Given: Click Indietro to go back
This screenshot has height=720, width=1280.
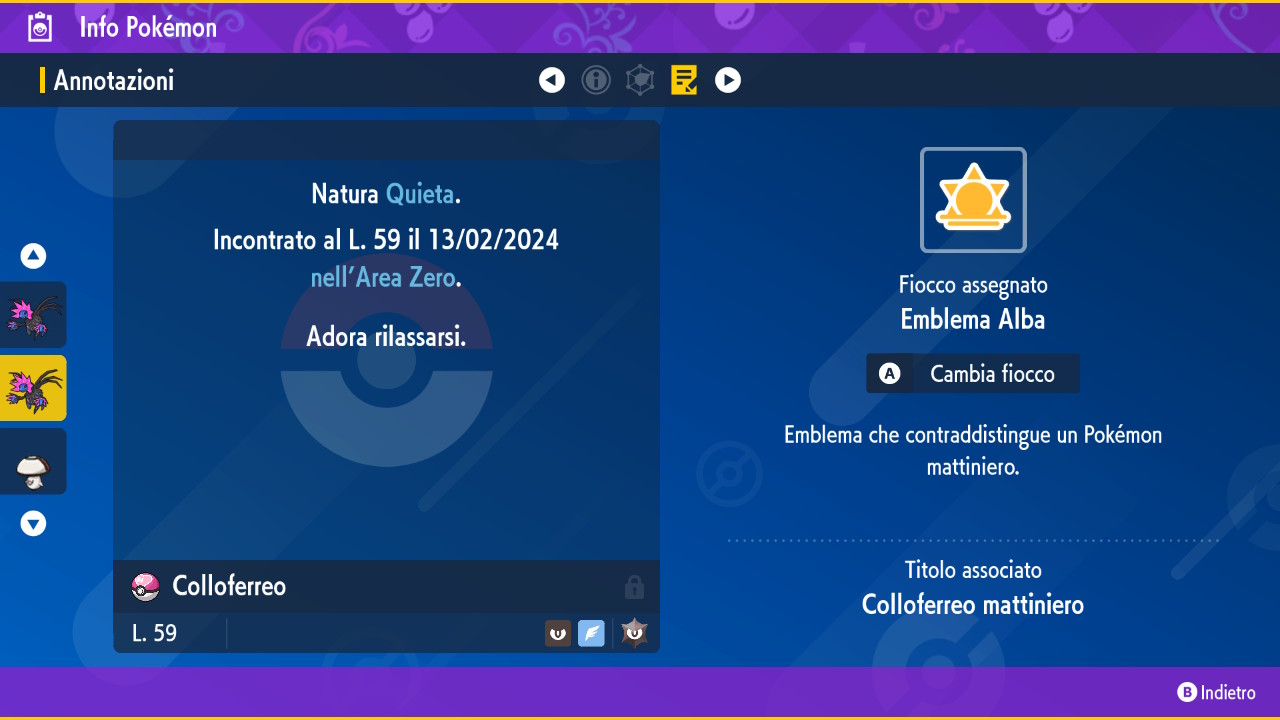Looking at the screenshot, I should tap(1216, 692).
